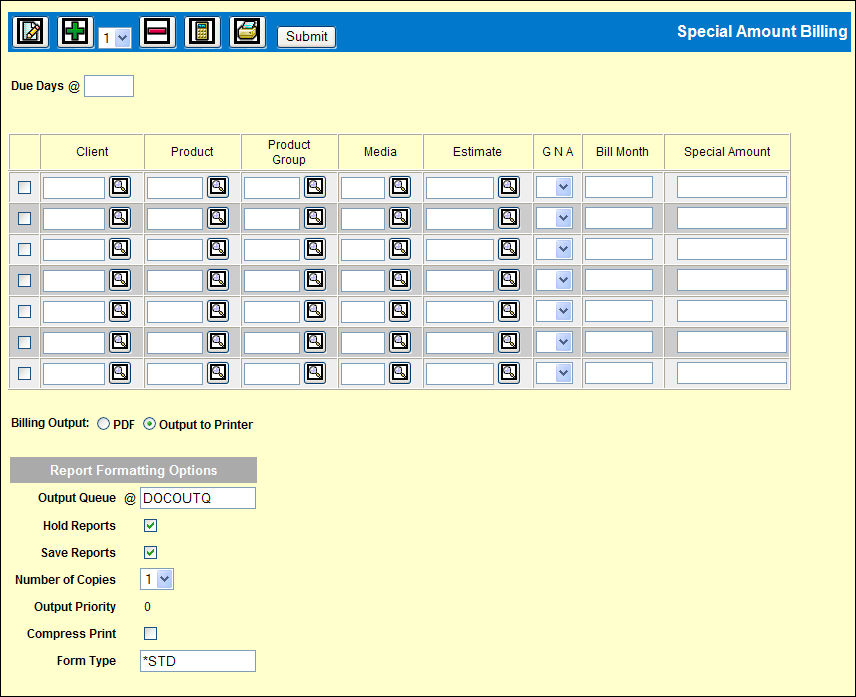Check the third row selection checkbox

click(x=25, y=249)
